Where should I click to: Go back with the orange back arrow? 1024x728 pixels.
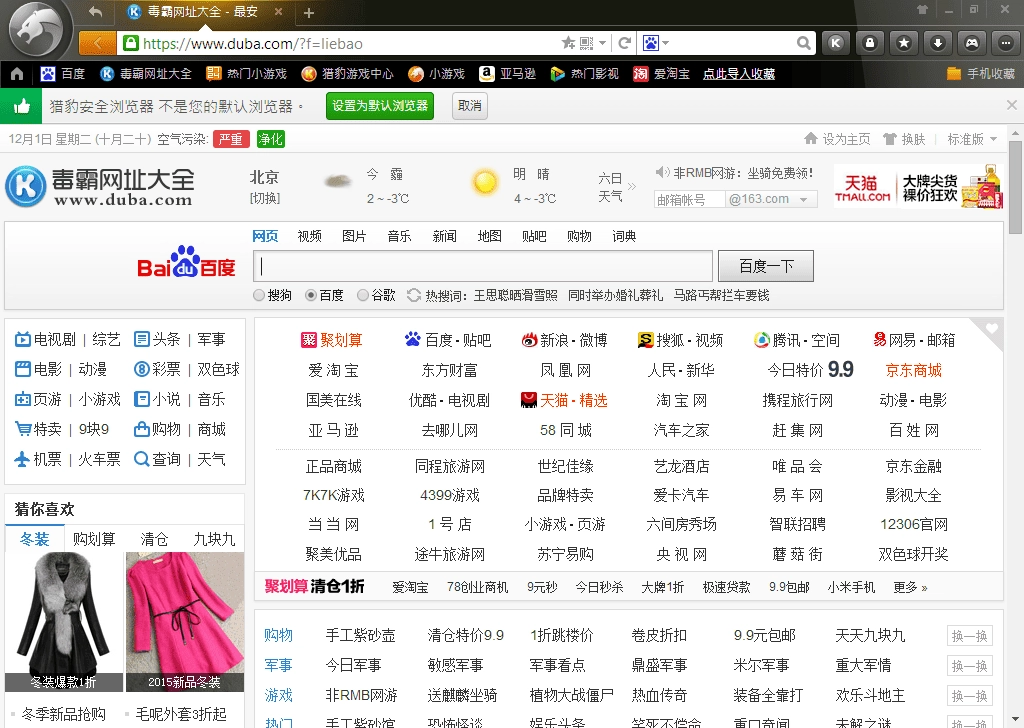(x=97, y=43)
